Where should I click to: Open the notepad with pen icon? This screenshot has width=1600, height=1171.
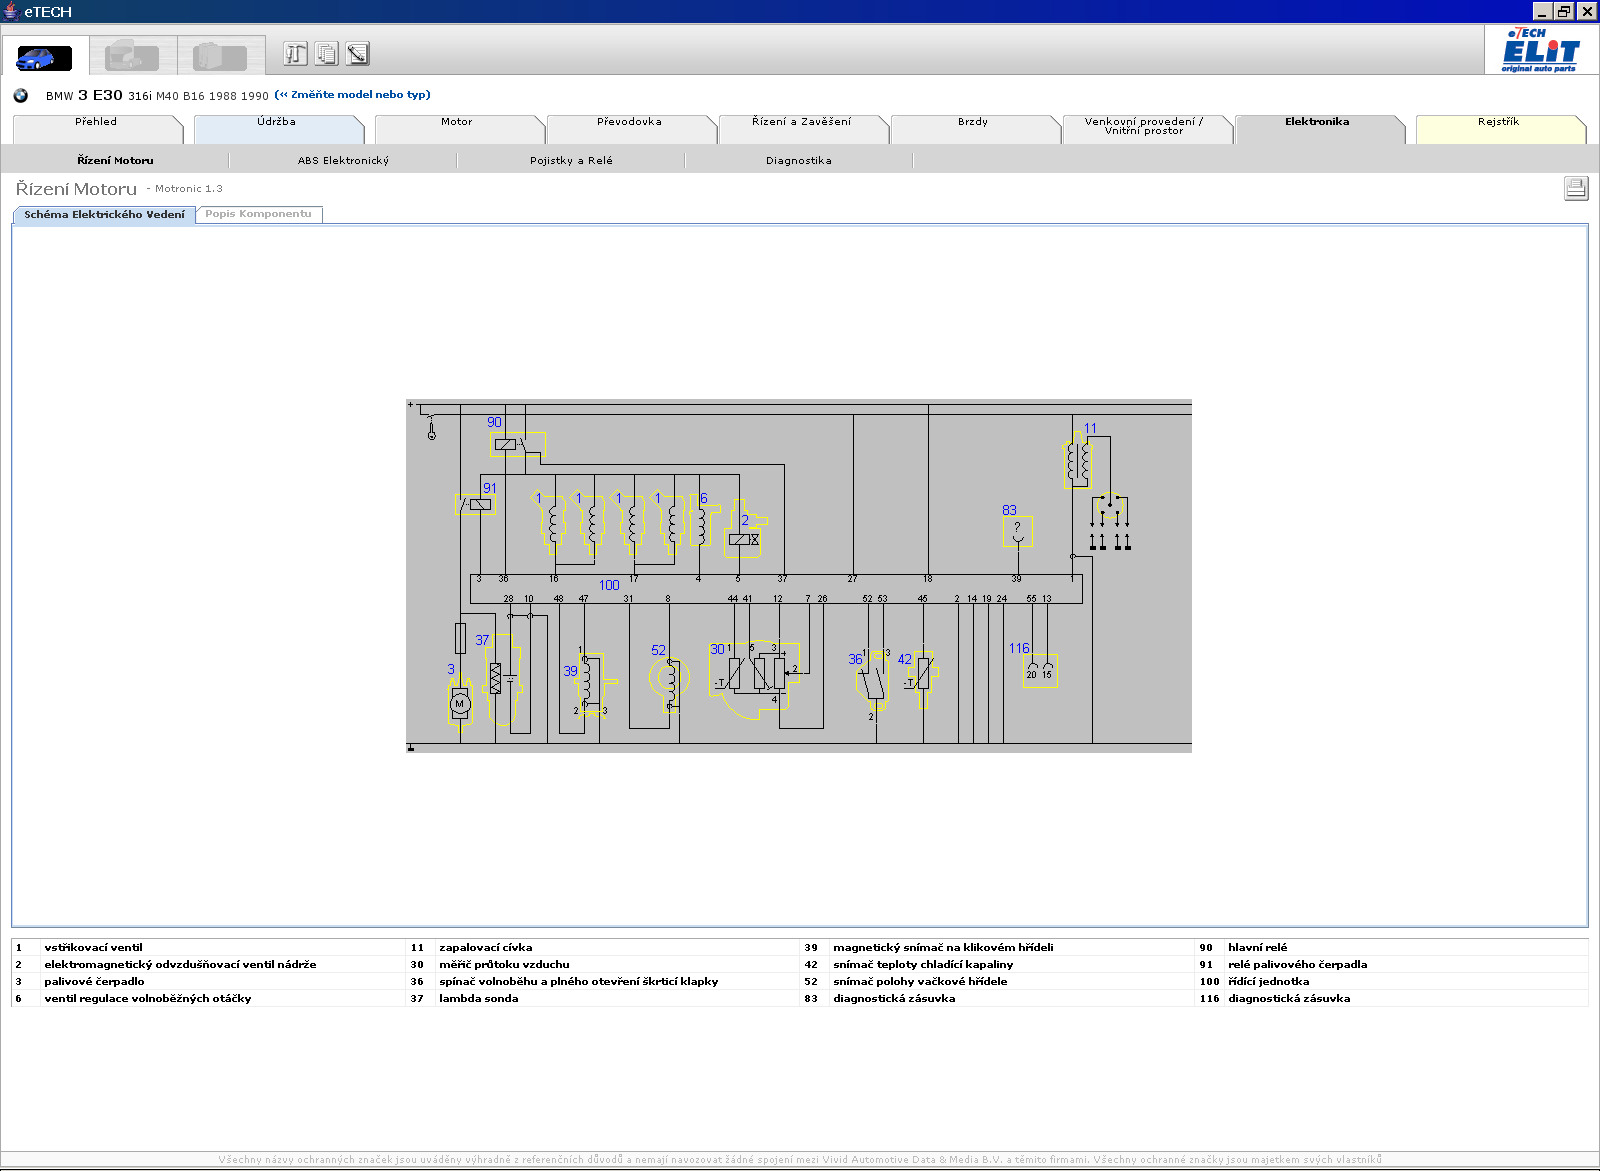[357, 54]
